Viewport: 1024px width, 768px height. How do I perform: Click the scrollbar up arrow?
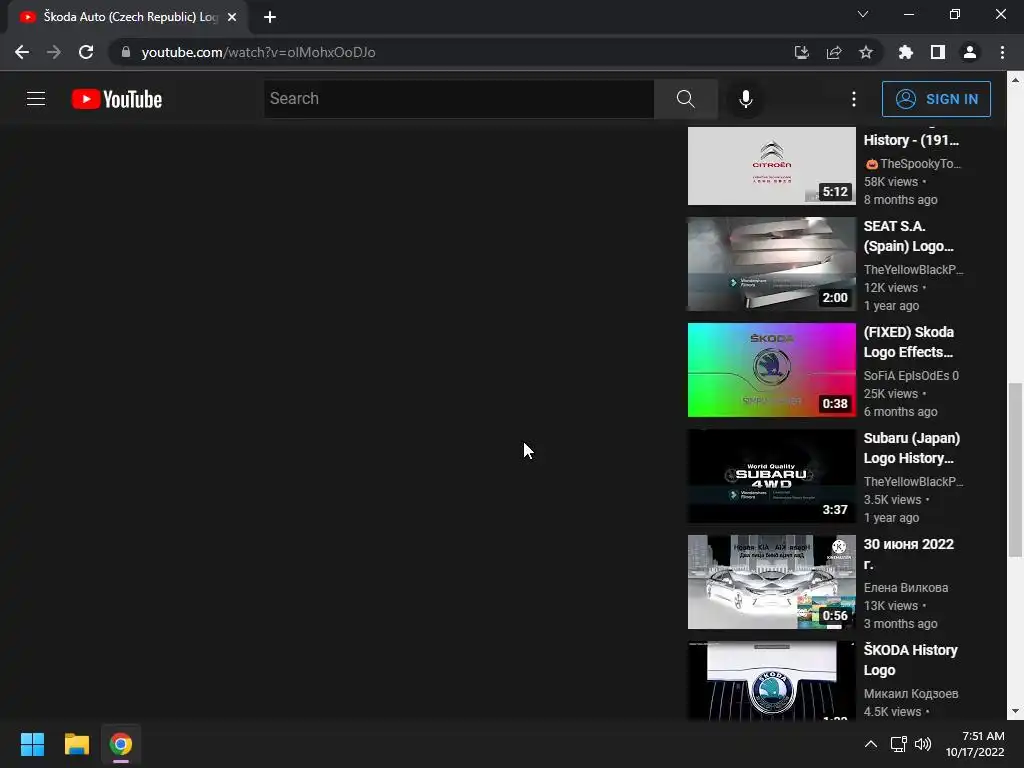coord(1015,80)
